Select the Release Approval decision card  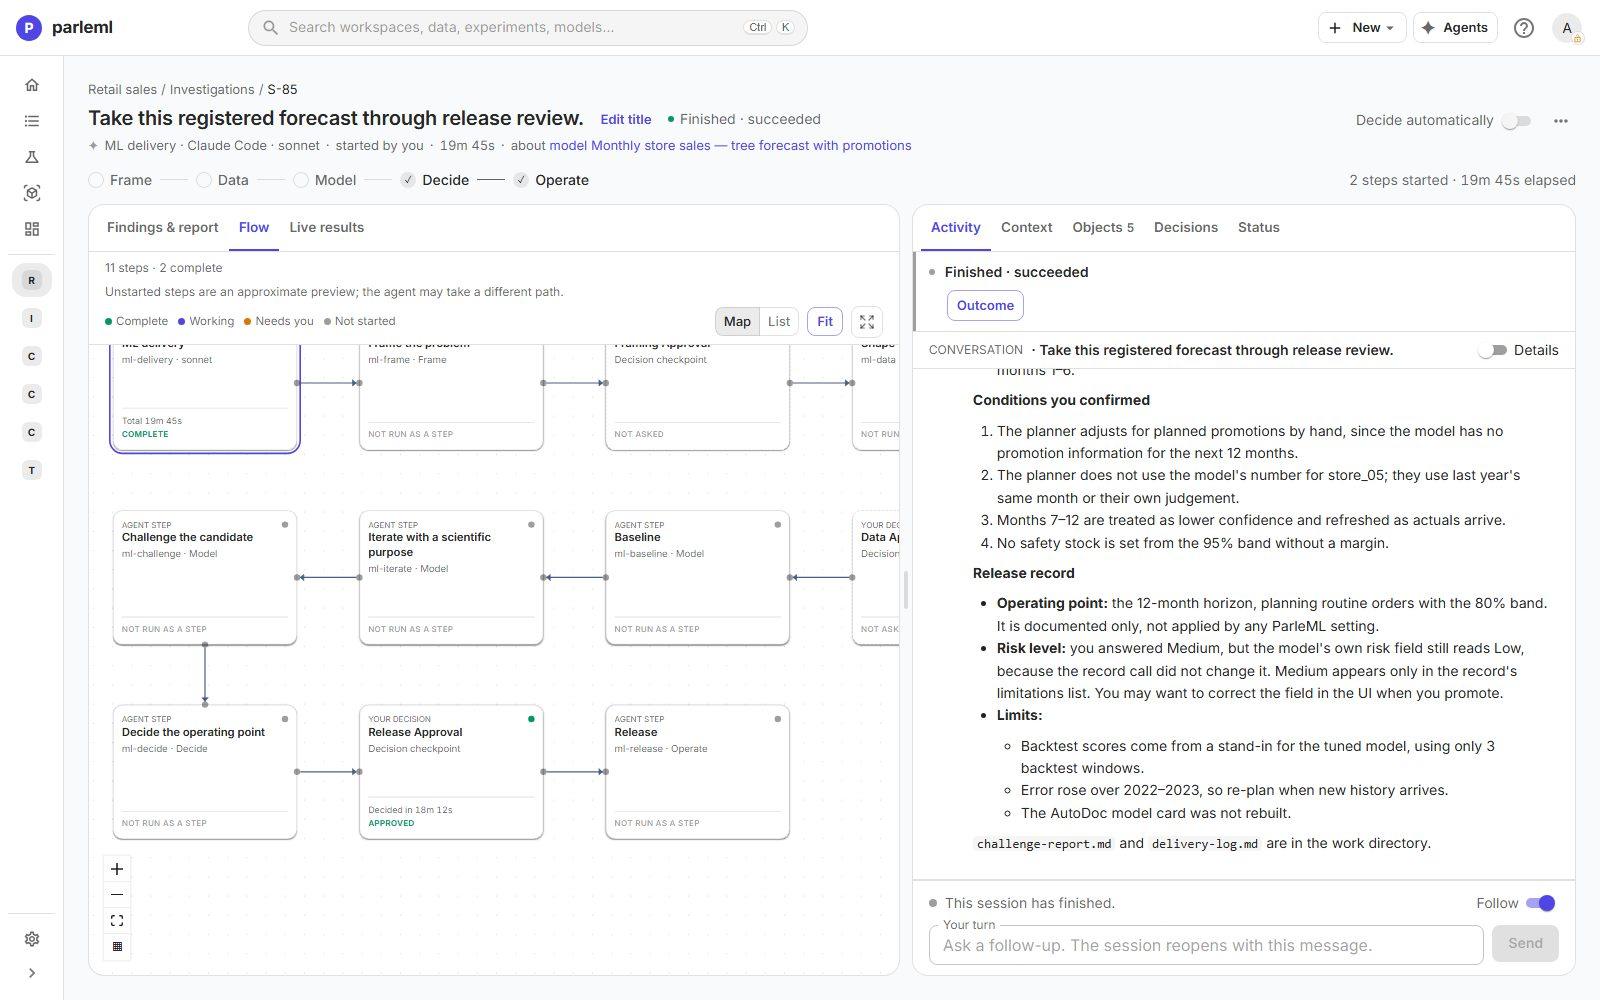tap(451, 772)
